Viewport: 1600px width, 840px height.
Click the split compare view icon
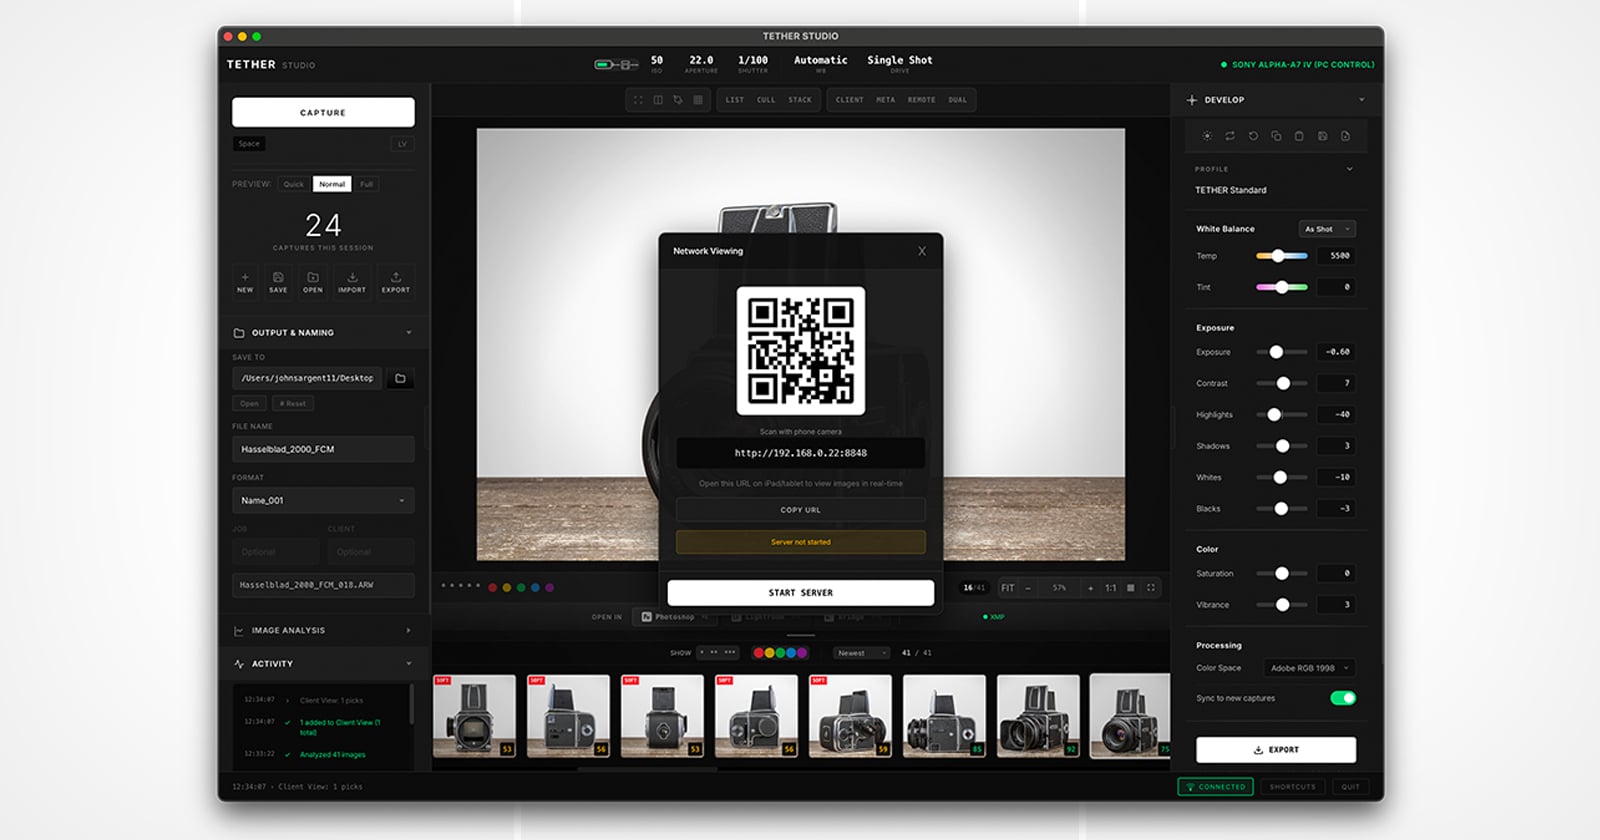658,100
